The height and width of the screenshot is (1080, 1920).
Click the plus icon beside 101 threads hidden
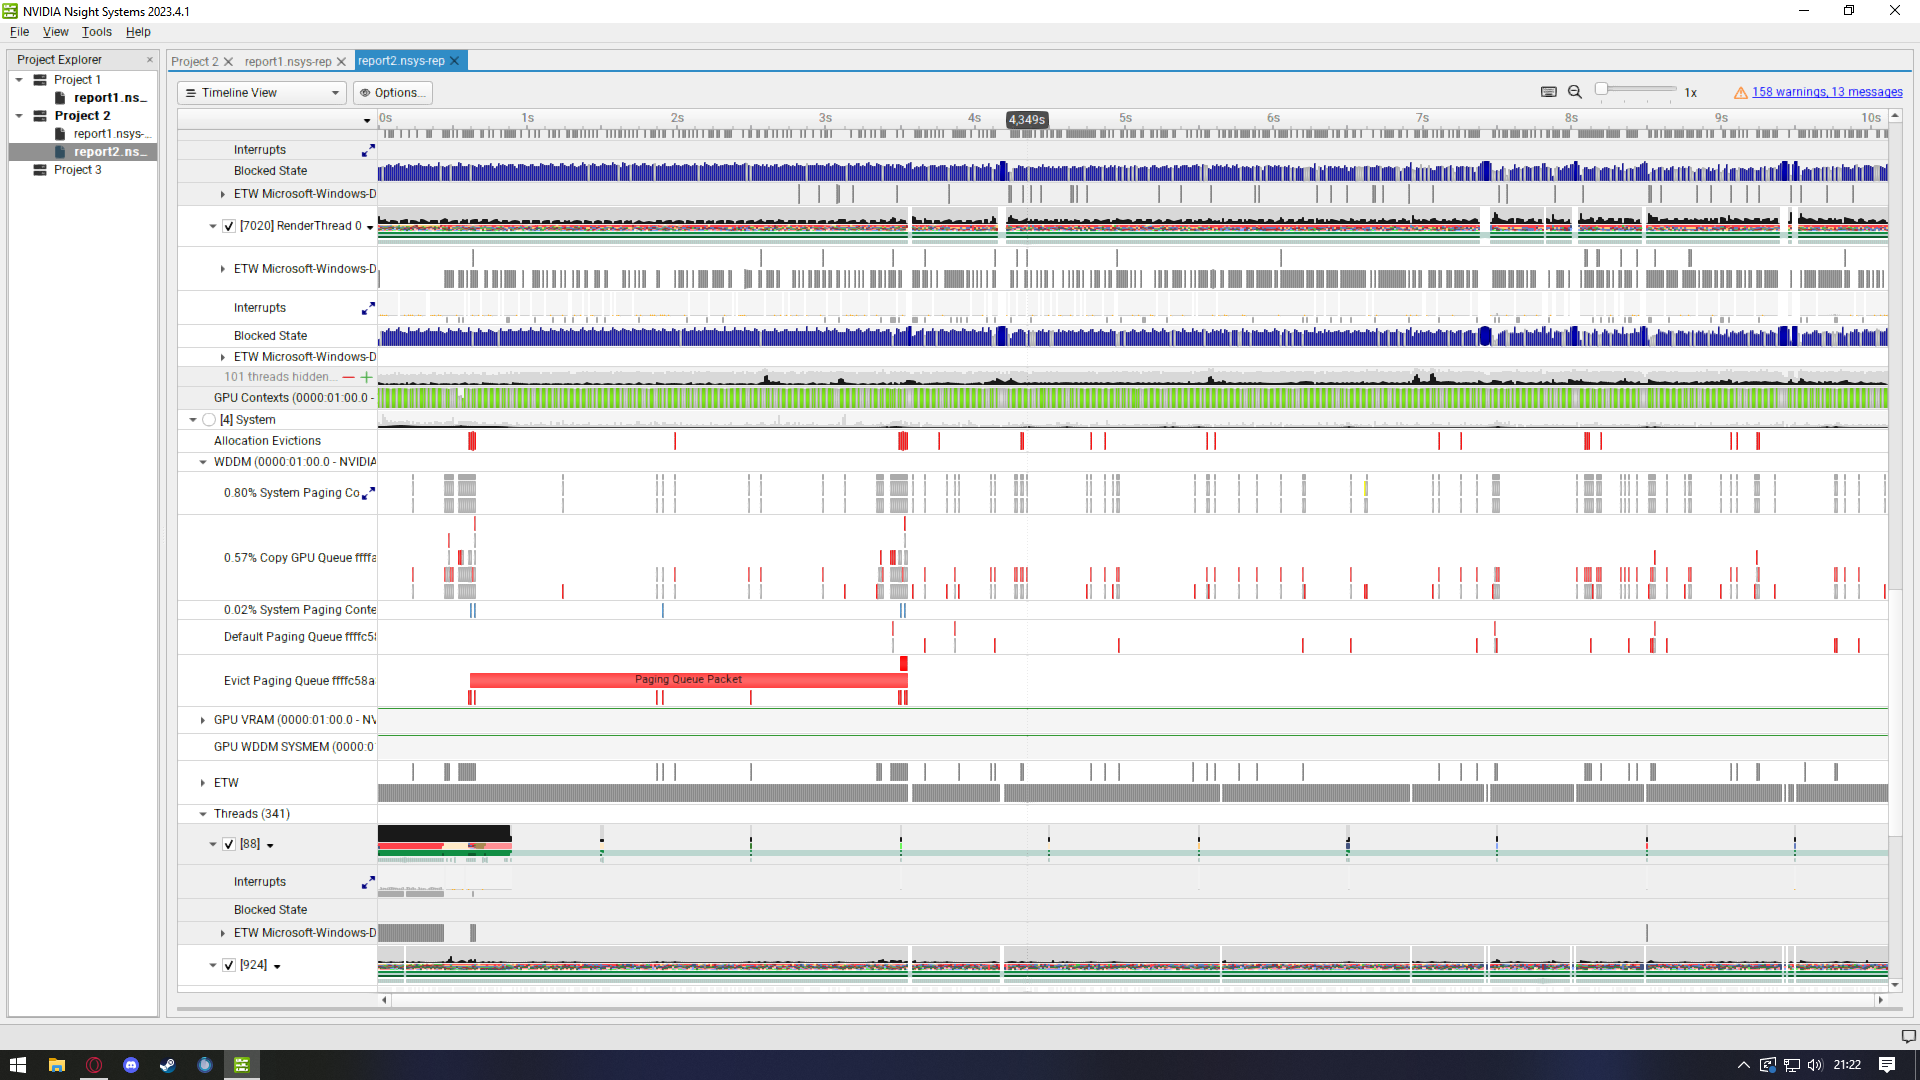[366, 377]
